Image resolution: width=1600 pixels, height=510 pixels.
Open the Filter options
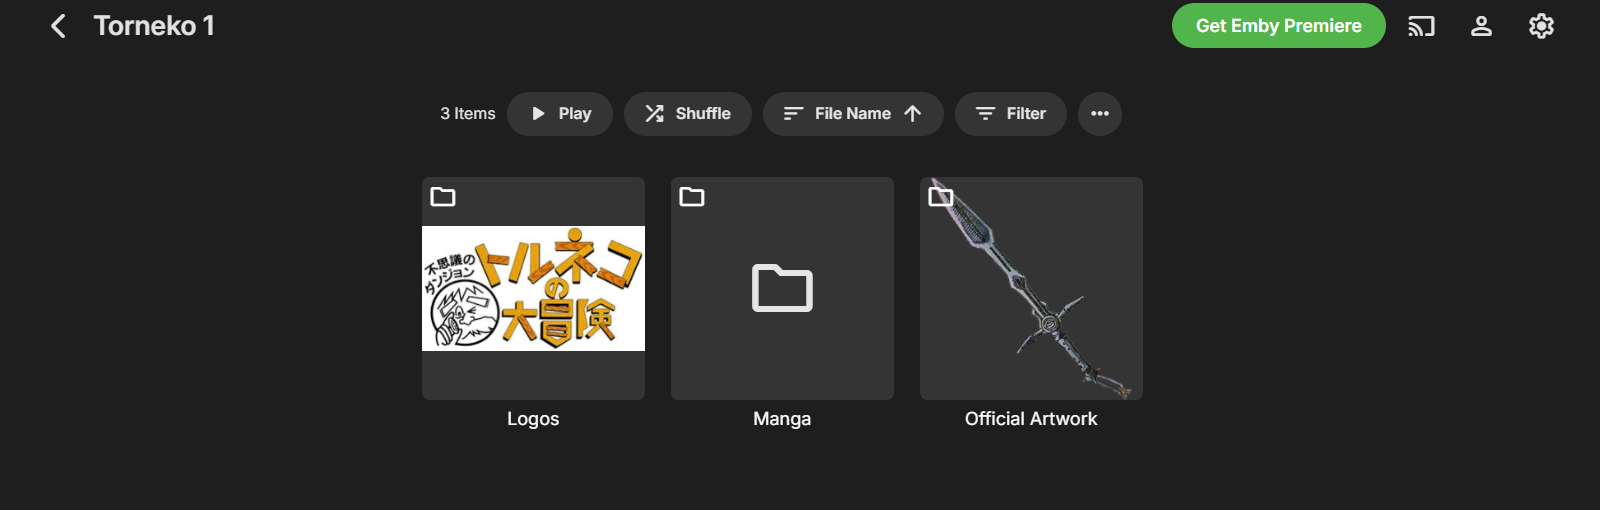[x=1011, y=114]
